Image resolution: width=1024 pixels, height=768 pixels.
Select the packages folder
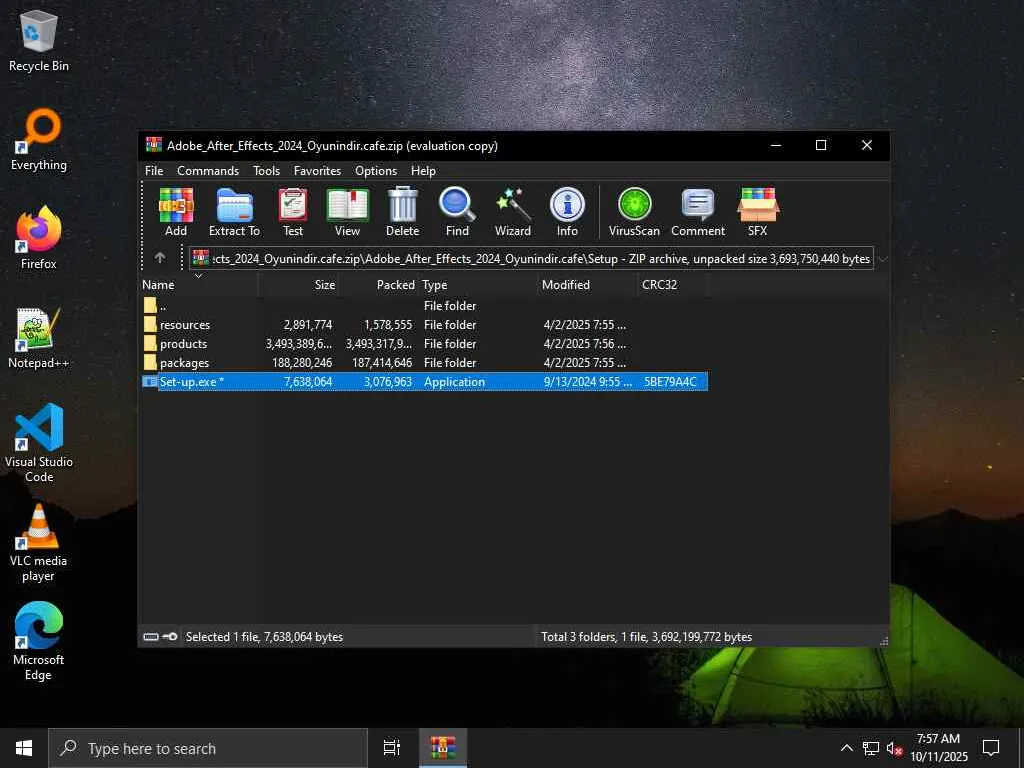point(424,362)
